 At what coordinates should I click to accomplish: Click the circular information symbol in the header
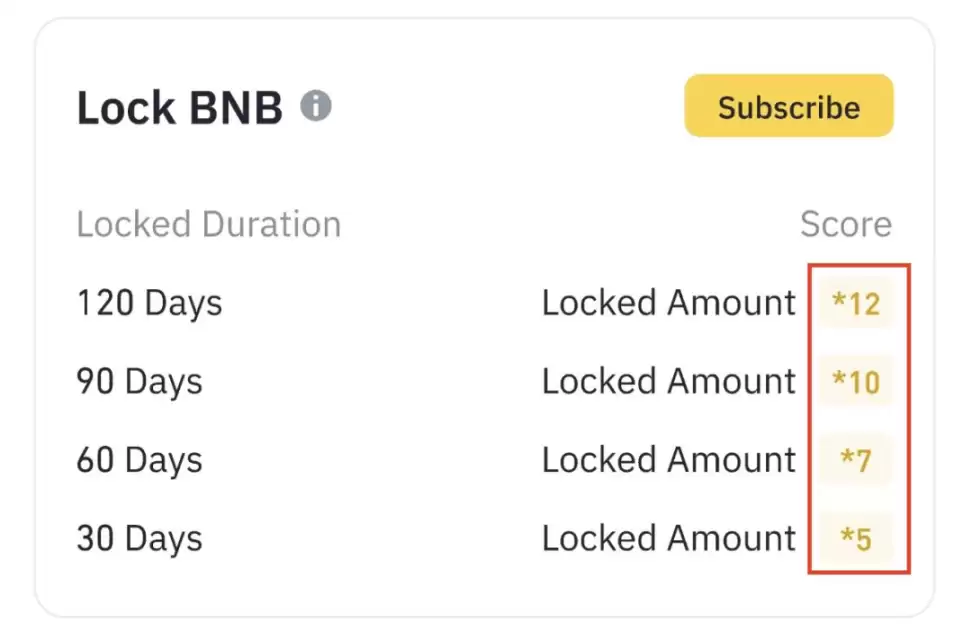tap(318, 105)
